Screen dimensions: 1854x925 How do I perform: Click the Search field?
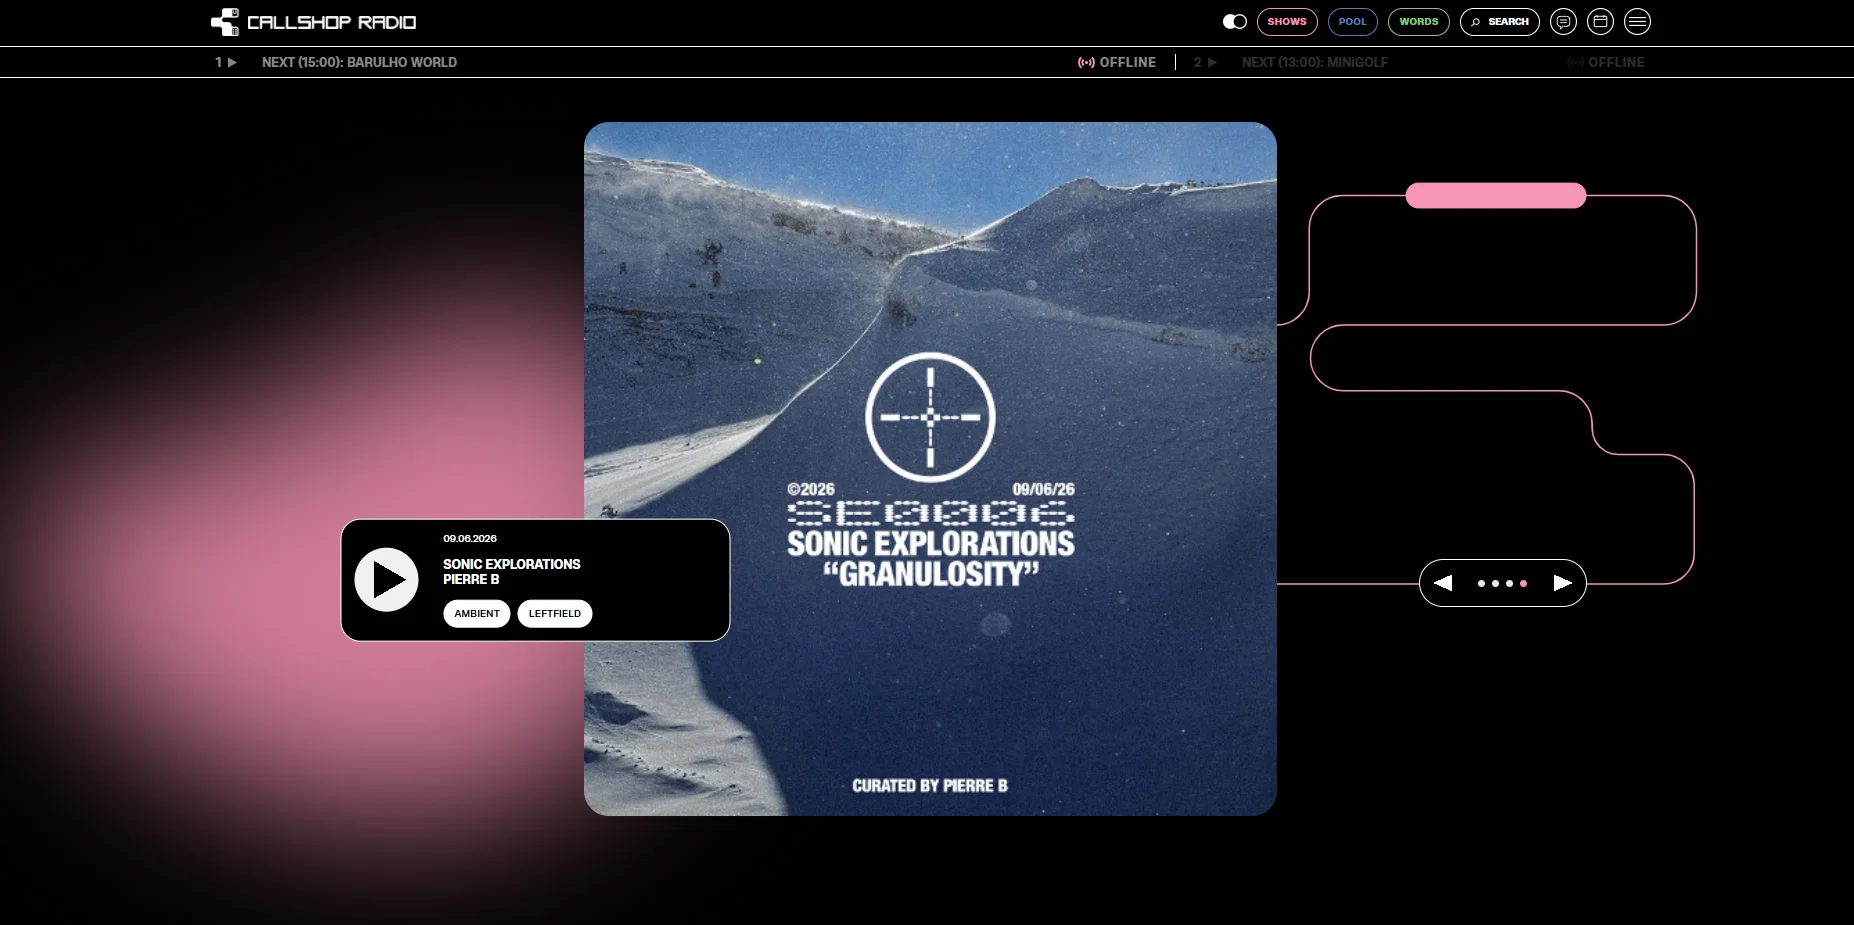click(x=1499, y=22)
